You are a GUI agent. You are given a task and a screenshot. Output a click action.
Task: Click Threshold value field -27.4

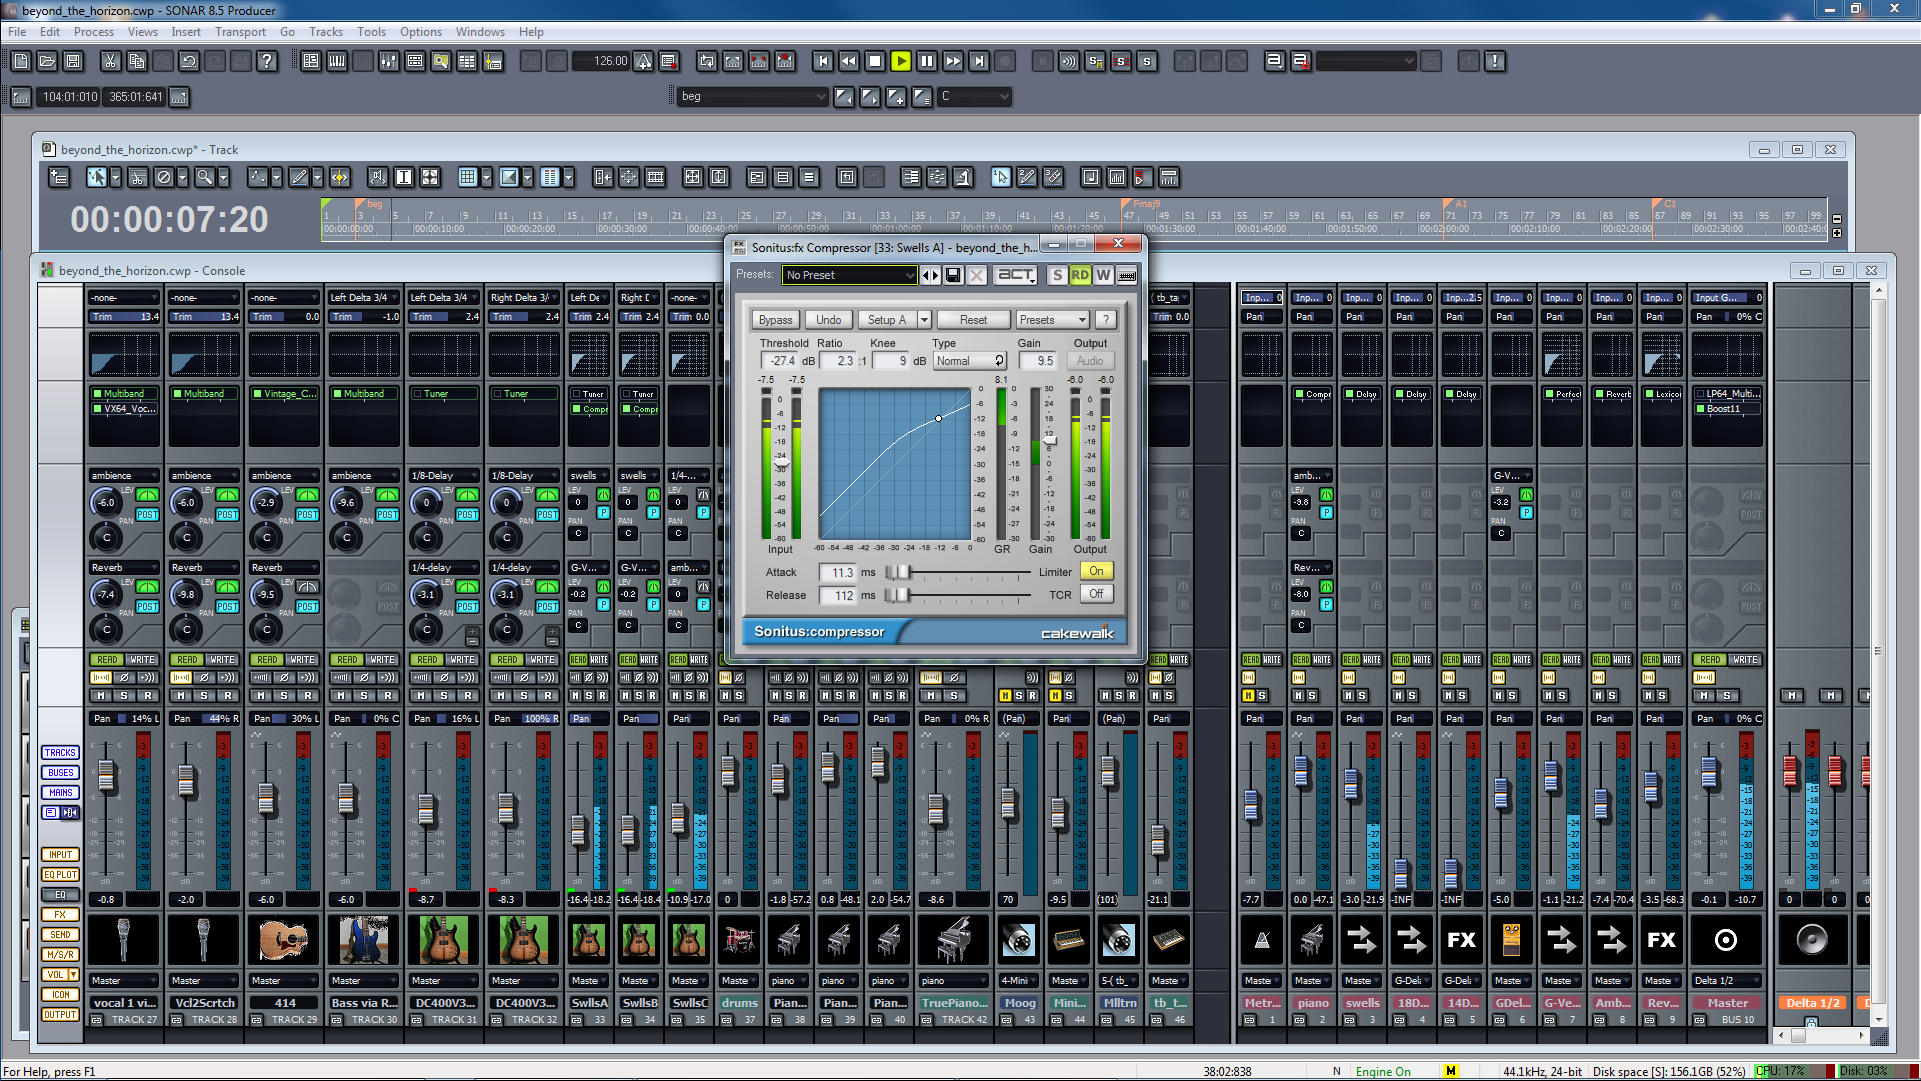[782, 361]
